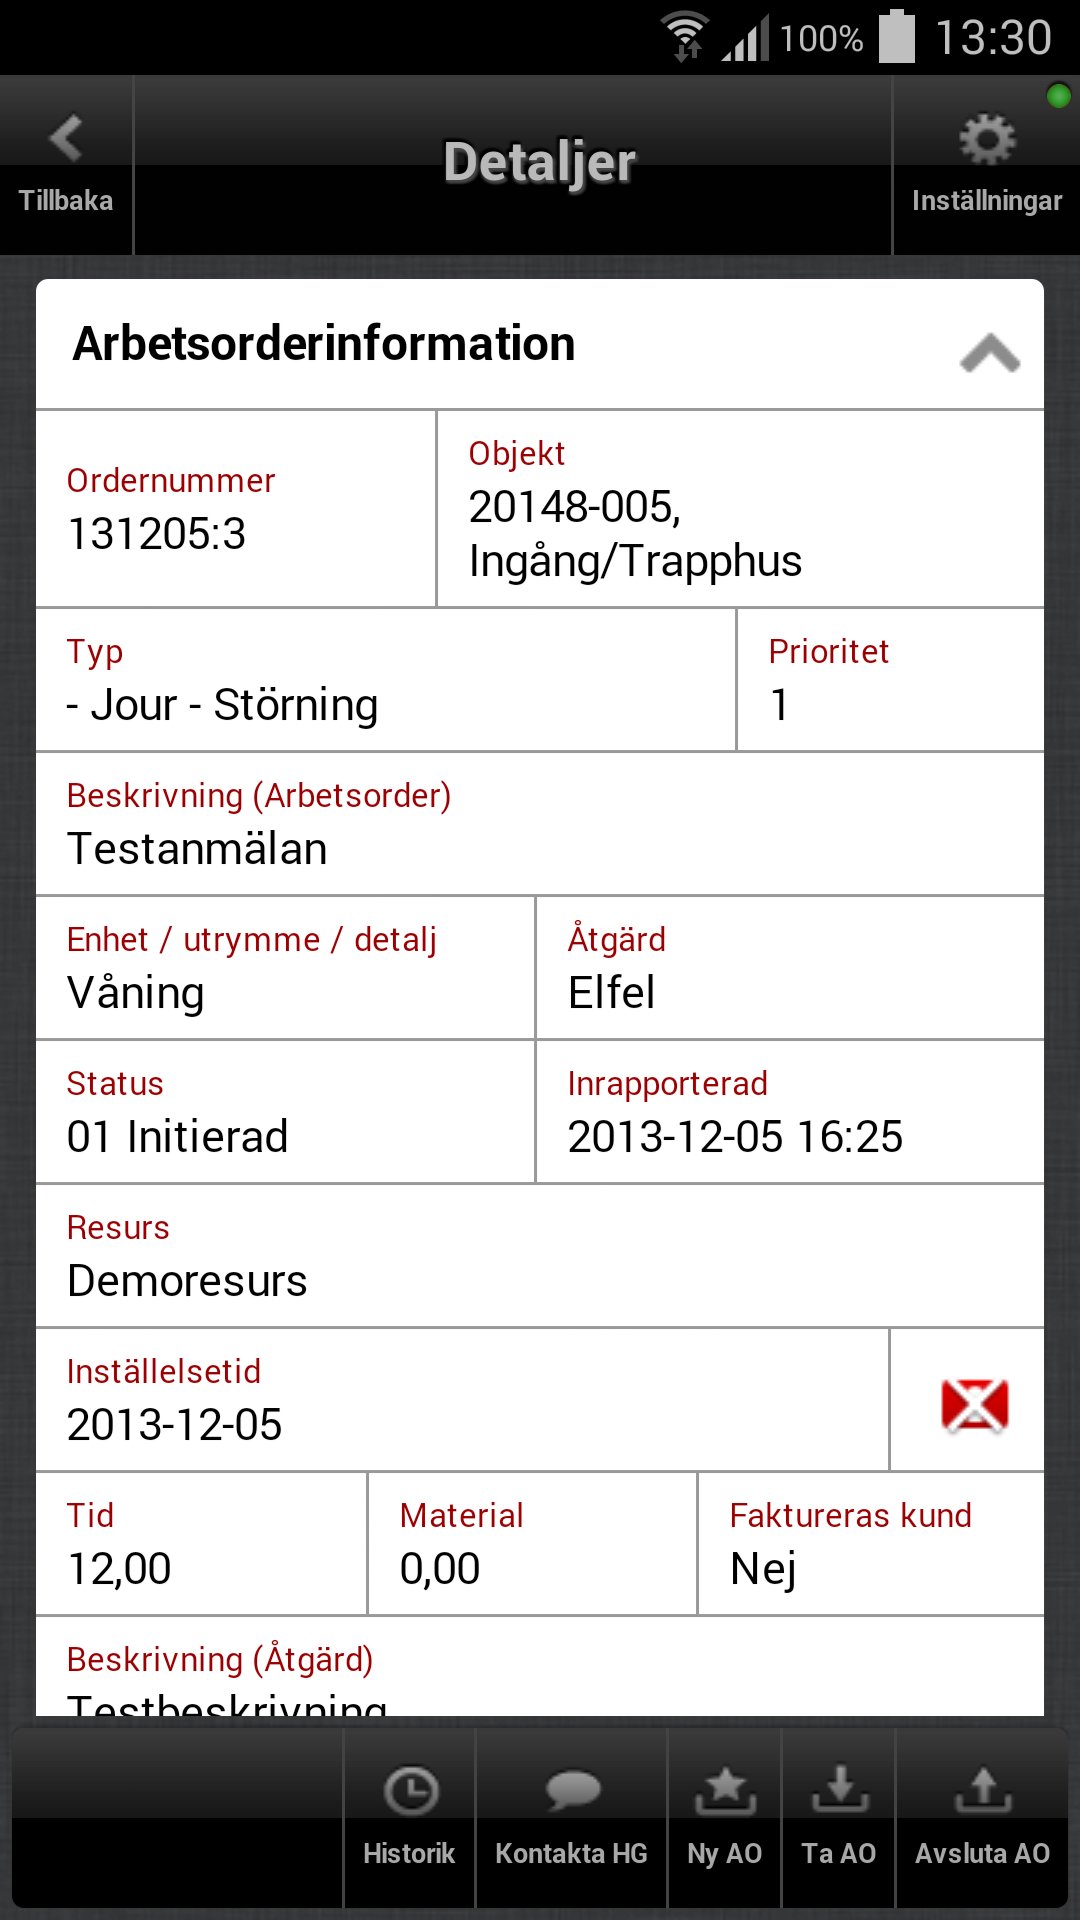Screen dimensions: 1080x1920
Task: Open Inställningar gear icon
Action: [x=986, y=140]
